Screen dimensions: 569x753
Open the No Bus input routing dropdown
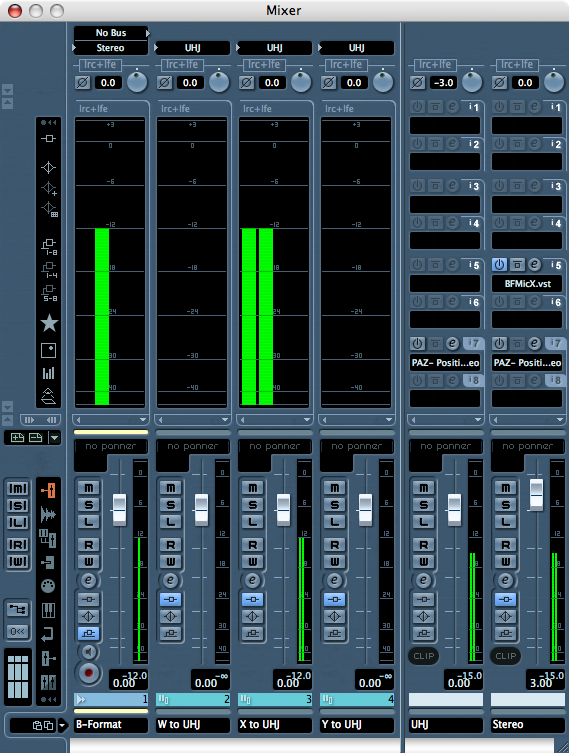click(x=111, y=33)
